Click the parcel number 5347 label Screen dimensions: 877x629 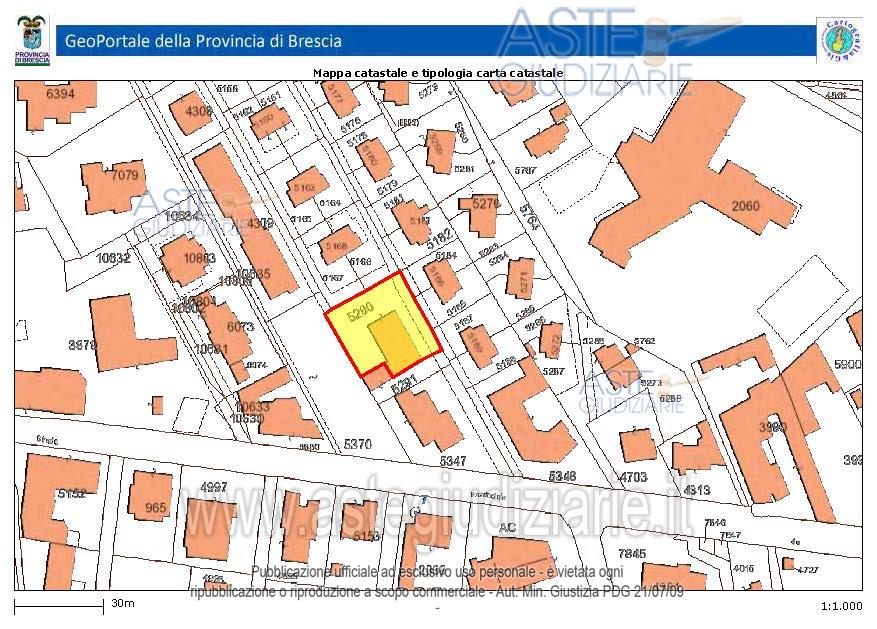coord(453,461)
